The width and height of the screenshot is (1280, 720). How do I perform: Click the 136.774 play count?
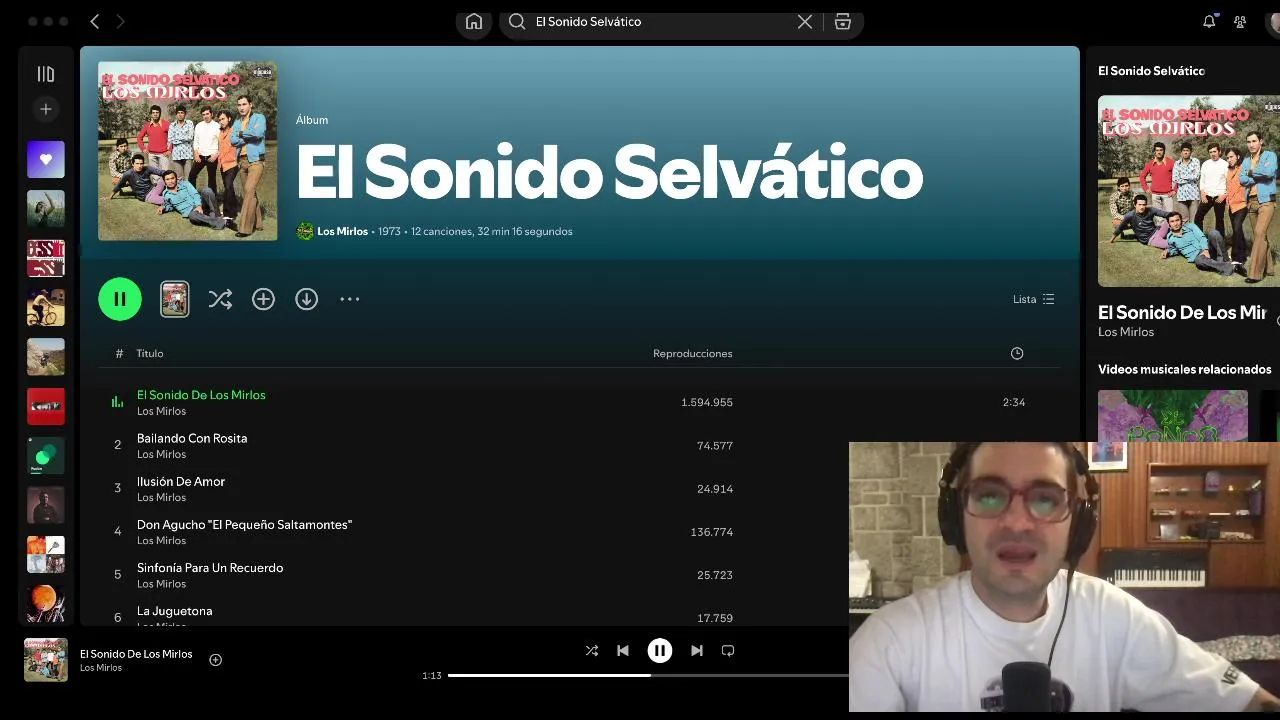pos(712,532)
